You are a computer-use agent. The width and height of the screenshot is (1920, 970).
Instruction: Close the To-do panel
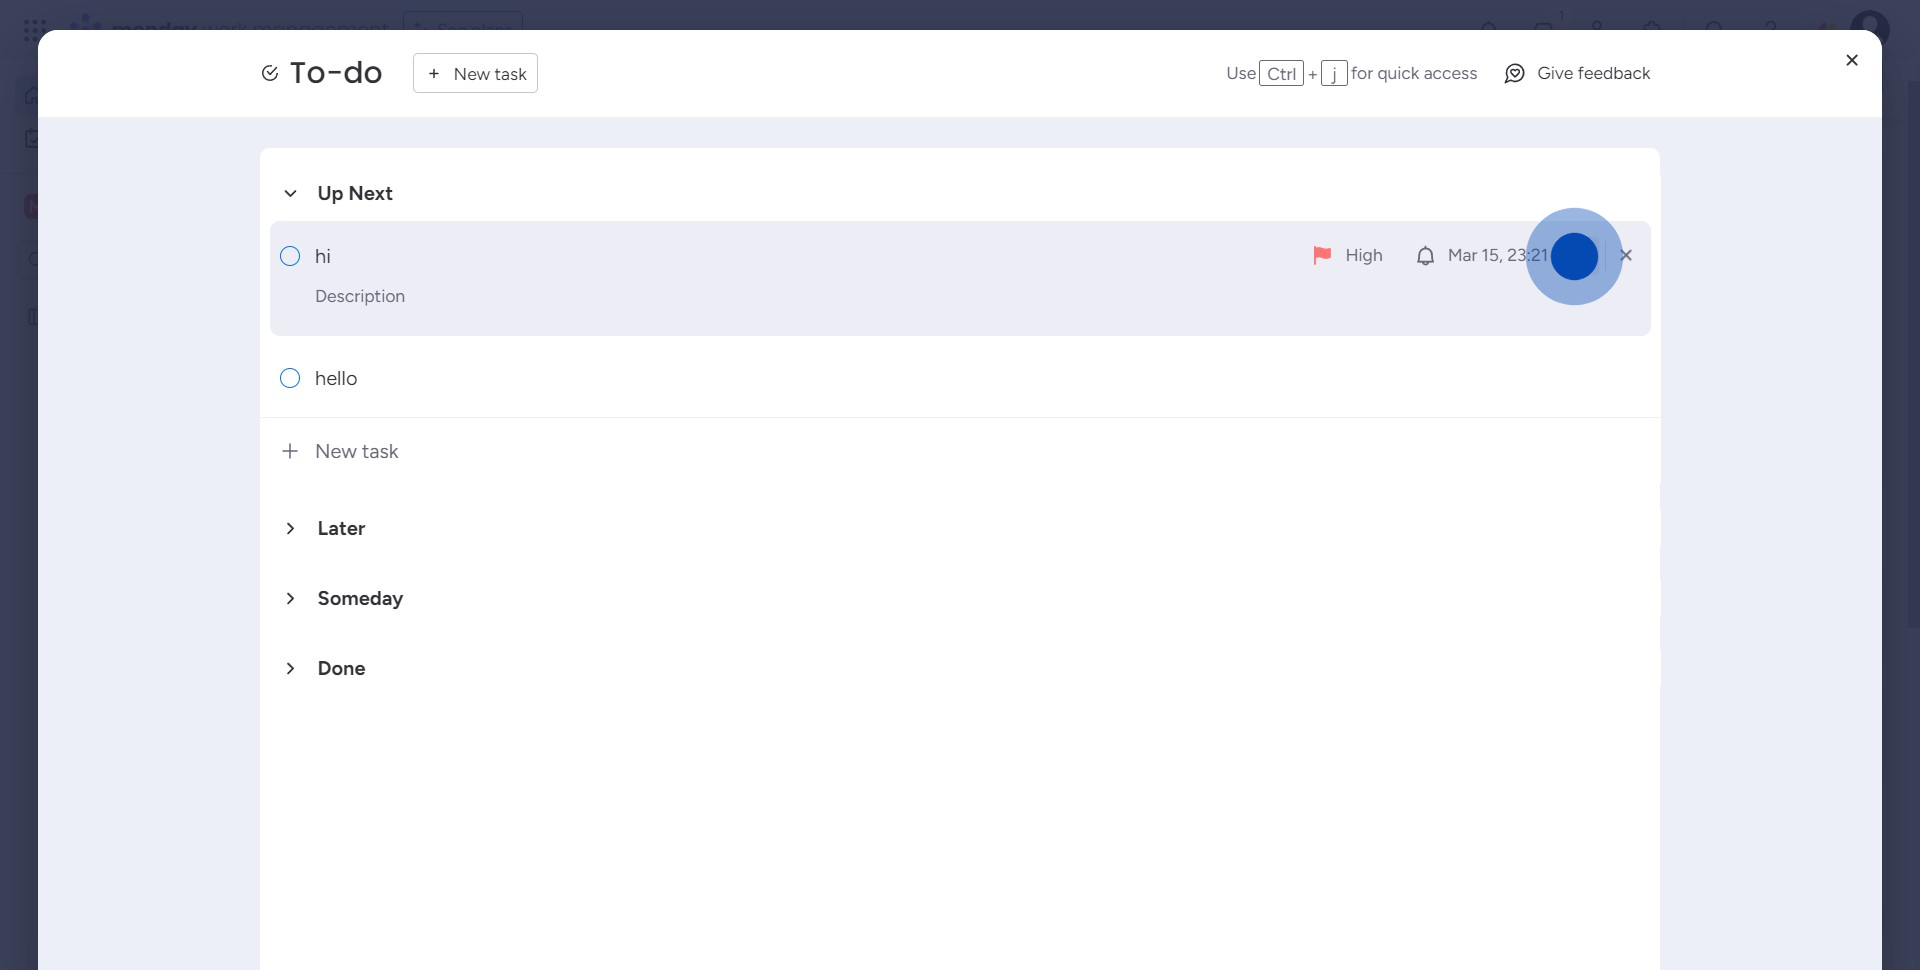(x=1851, y=60)
